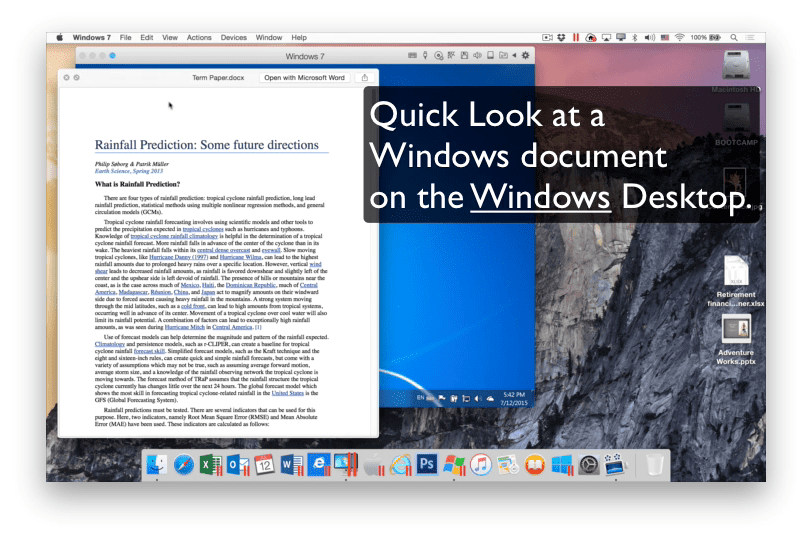This screenshot has height=542, width=812.
Task: Click the AirPlay icon in the menu bar
Action: click(606, 37)
